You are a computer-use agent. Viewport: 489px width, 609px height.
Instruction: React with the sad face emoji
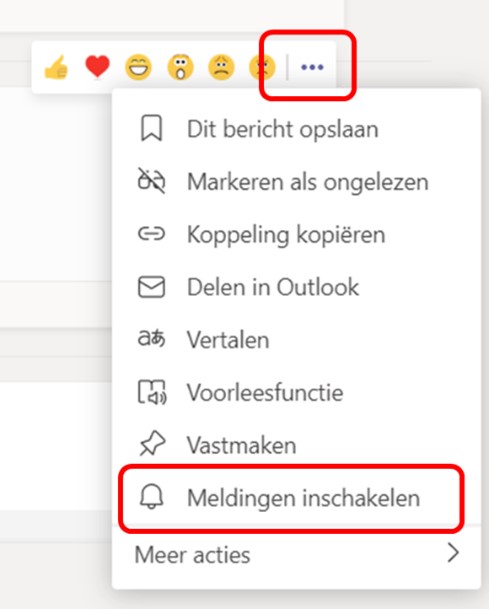(221, 67)
